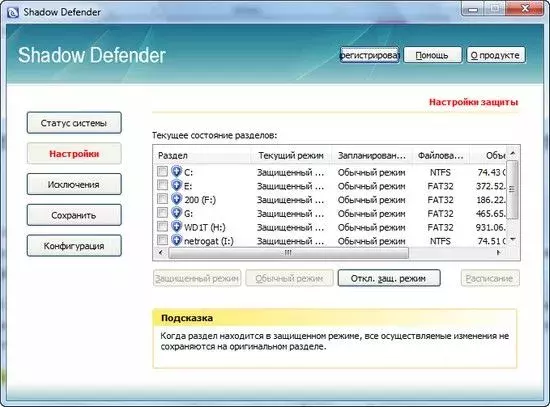Minimize the Shadow Defender window
Image resolution: width=550 pixels, height=407 pixels.
point(472,9)
